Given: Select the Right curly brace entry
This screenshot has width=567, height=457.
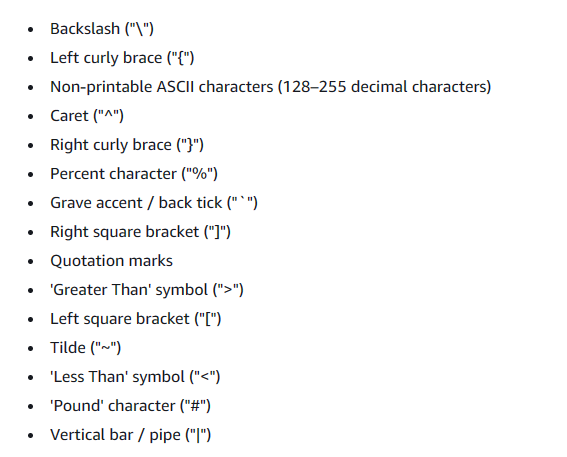Looking at the screenshot, I should (x=127, y=145).
